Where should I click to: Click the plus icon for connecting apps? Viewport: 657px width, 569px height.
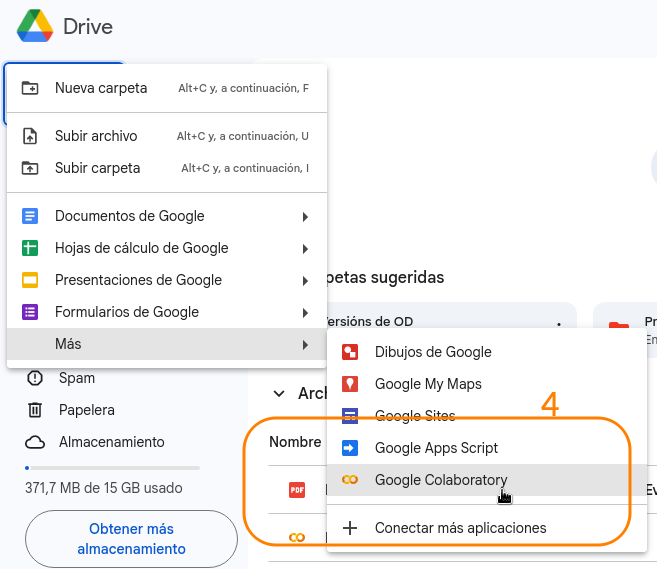tap(350, 528)
